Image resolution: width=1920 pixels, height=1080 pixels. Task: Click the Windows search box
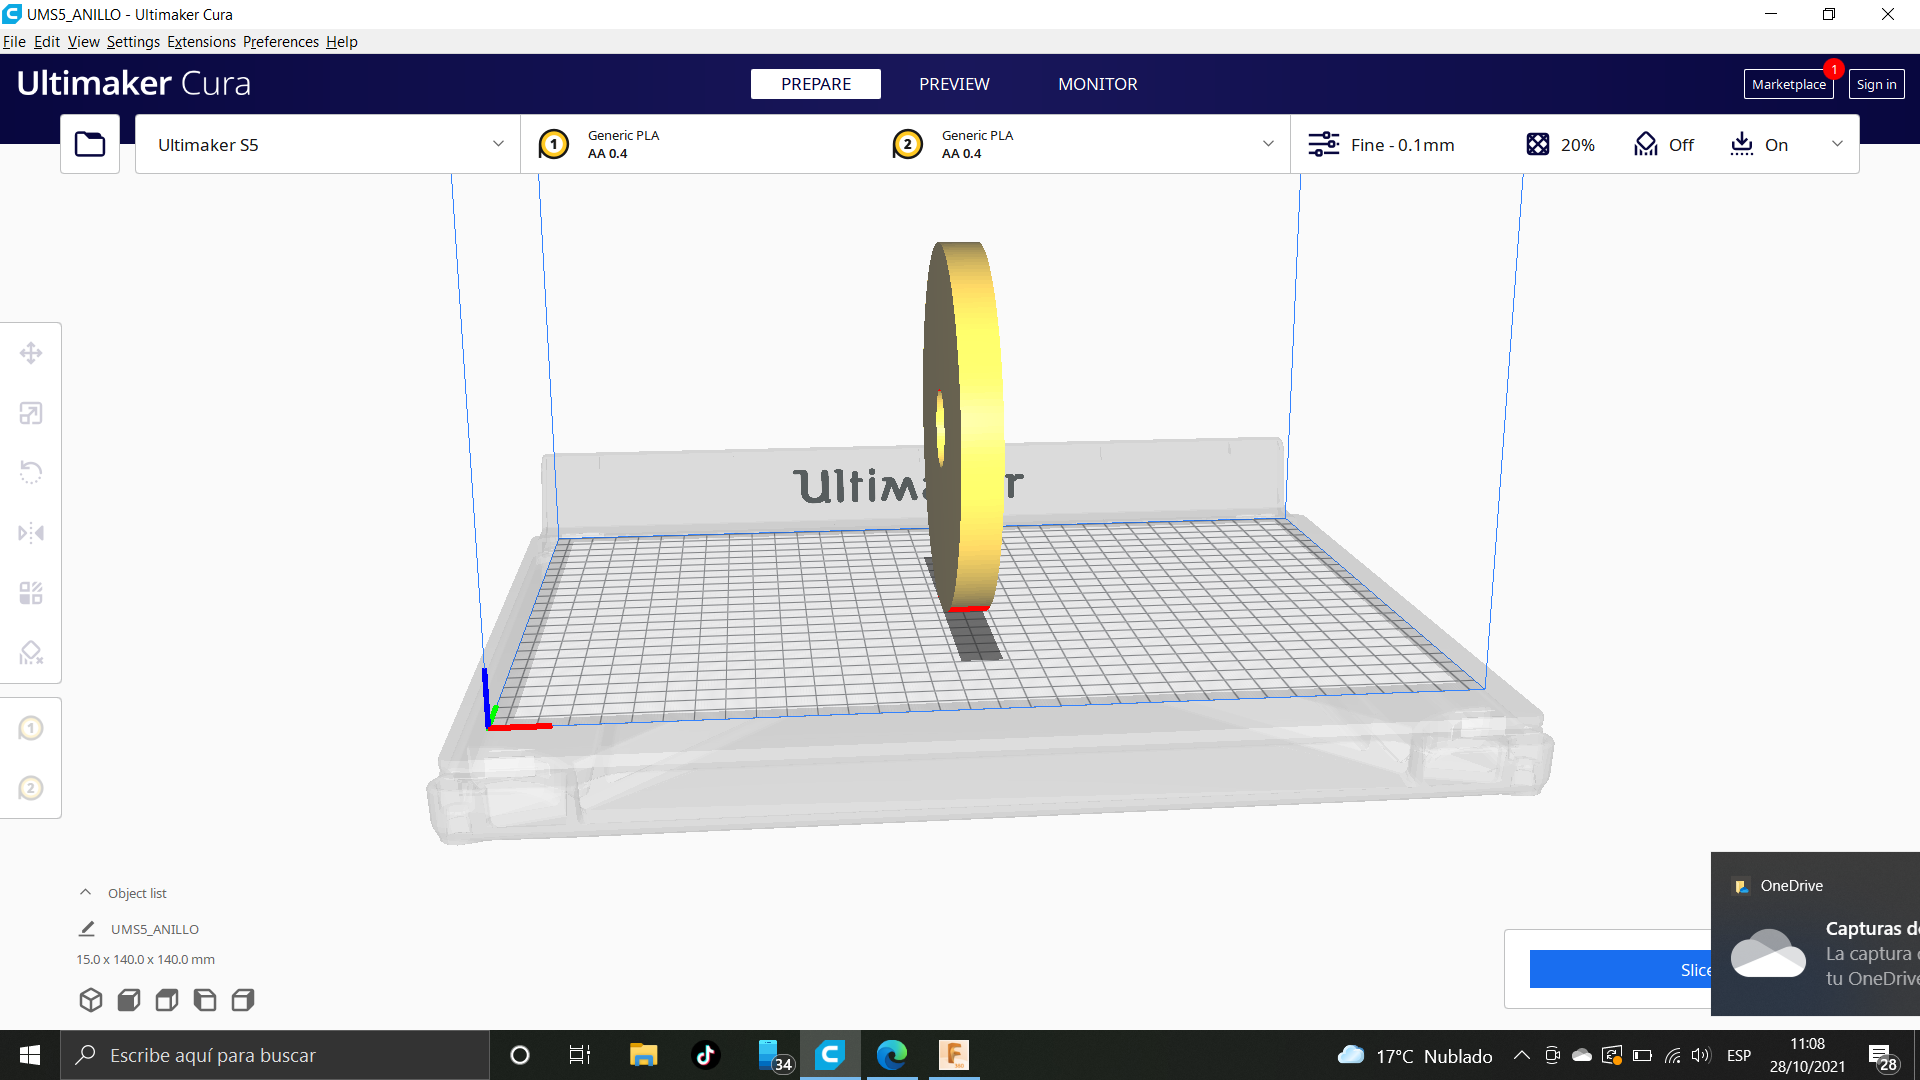(275, 1055)
